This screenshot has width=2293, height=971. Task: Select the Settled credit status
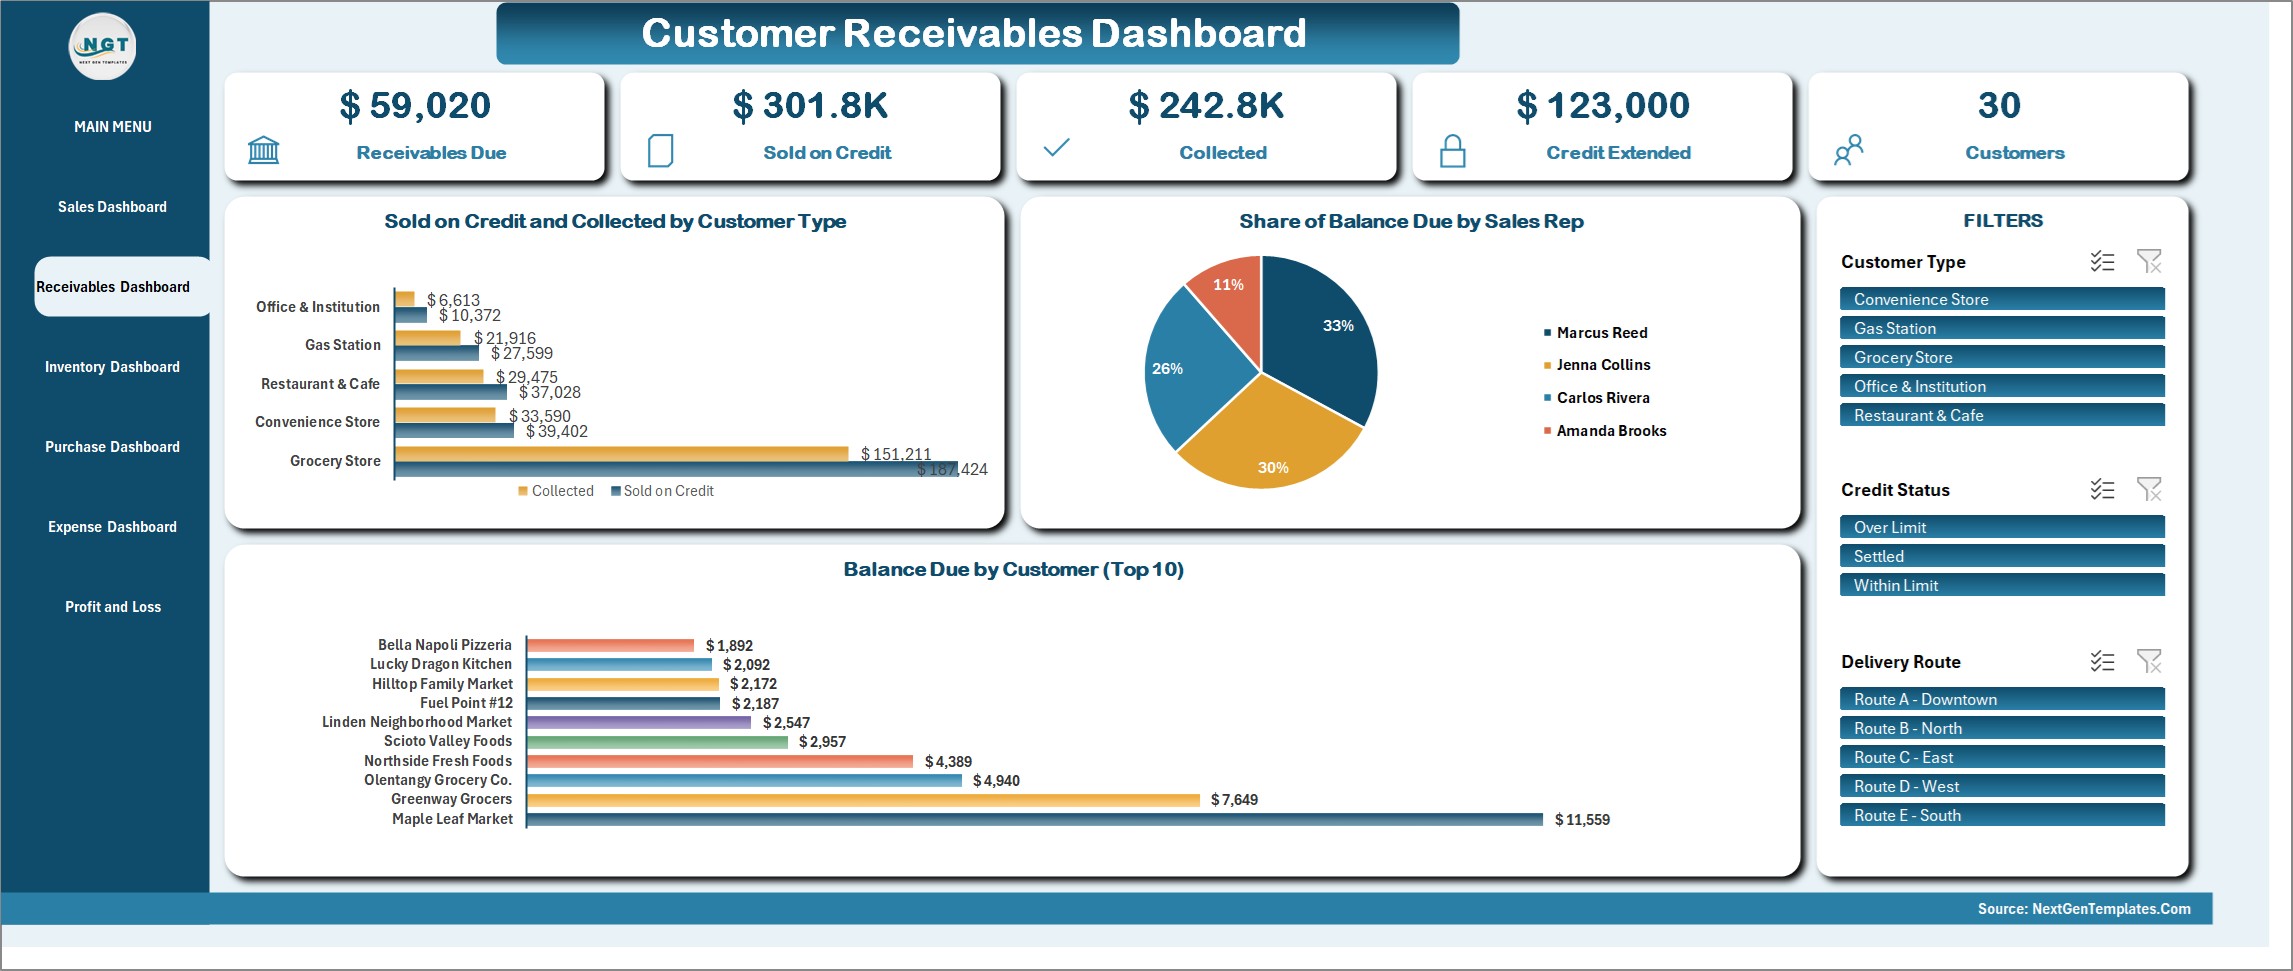pyautogui.click(x=2002, y=556)
